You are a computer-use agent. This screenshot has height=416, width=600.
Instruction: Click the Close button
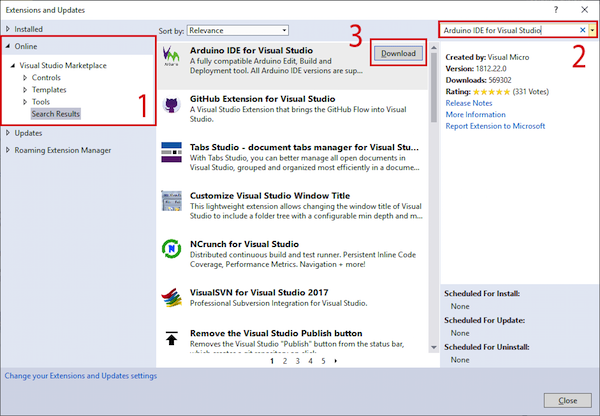pyautogui.click(x=567, y=401)
